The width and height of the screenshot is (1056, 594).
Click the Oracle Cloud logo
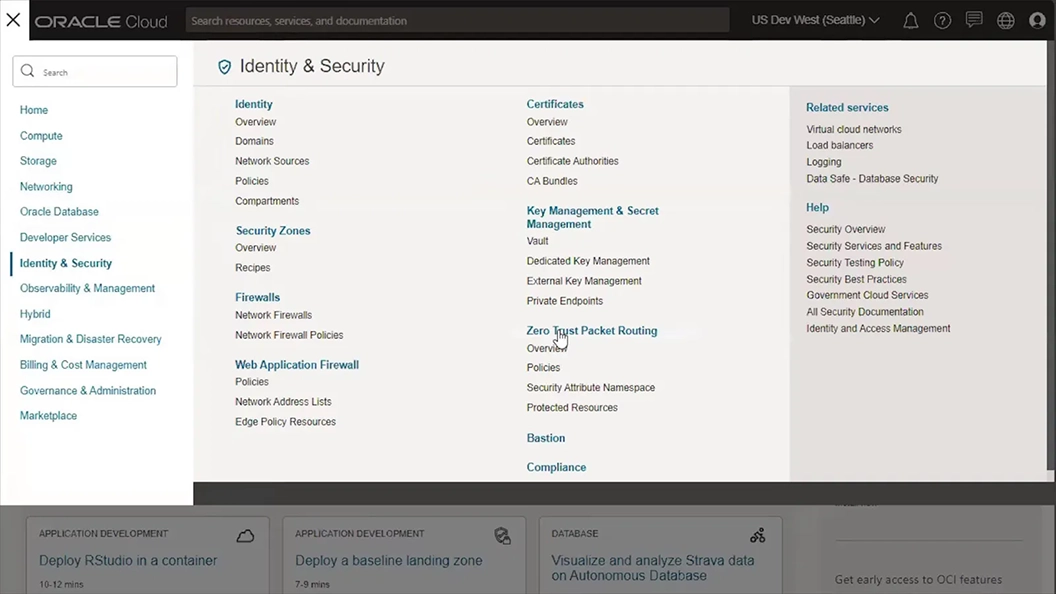pos(101,22)
